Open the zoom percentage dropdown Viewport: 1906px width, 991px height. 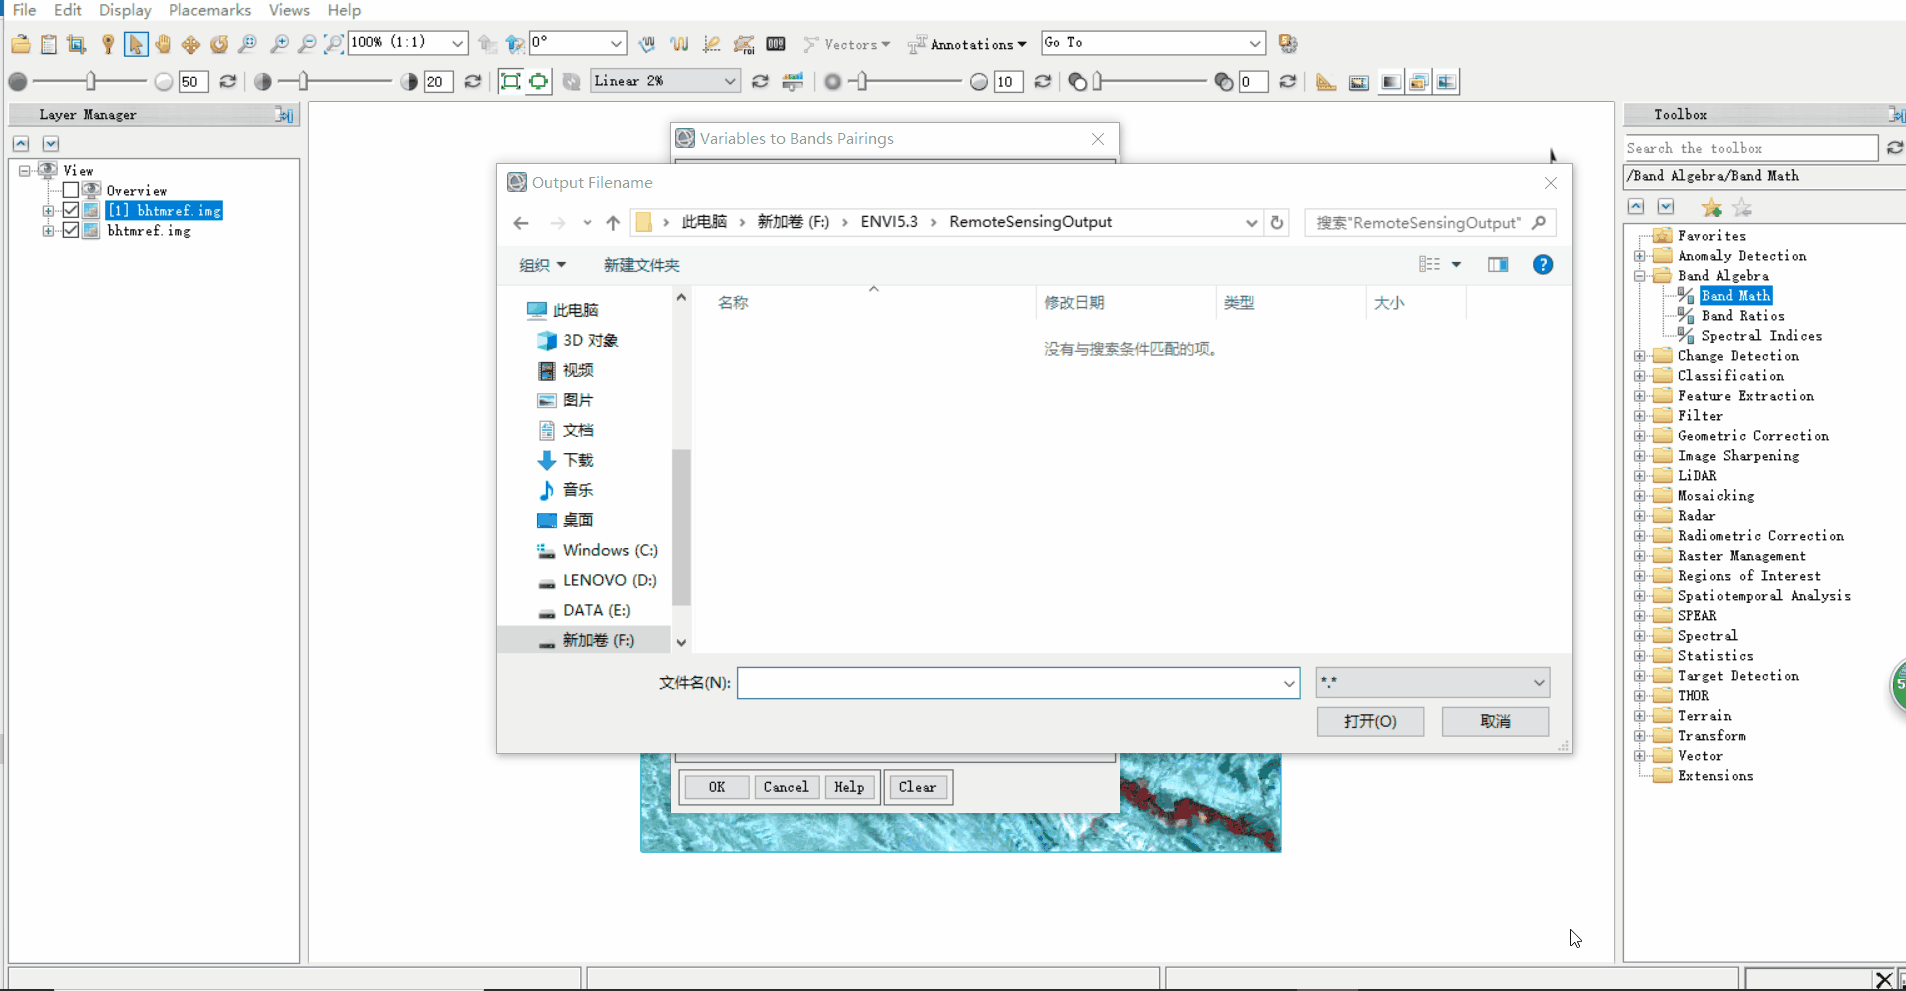[457, 43]
